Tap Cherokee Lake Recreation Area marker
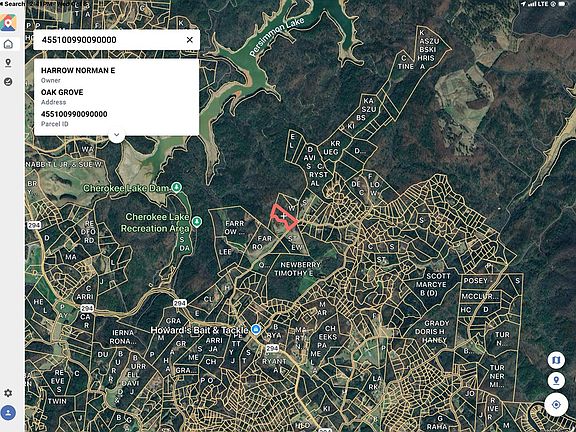Image resolution: width=576 pixels, height=432 pixels. 197,222
